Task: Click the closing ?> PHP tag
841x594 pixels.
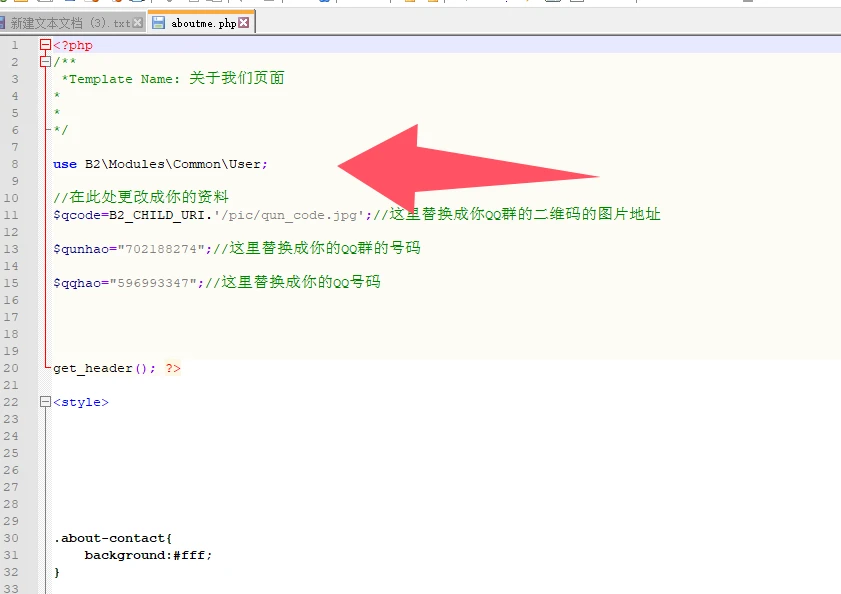Action: [173, 368]
